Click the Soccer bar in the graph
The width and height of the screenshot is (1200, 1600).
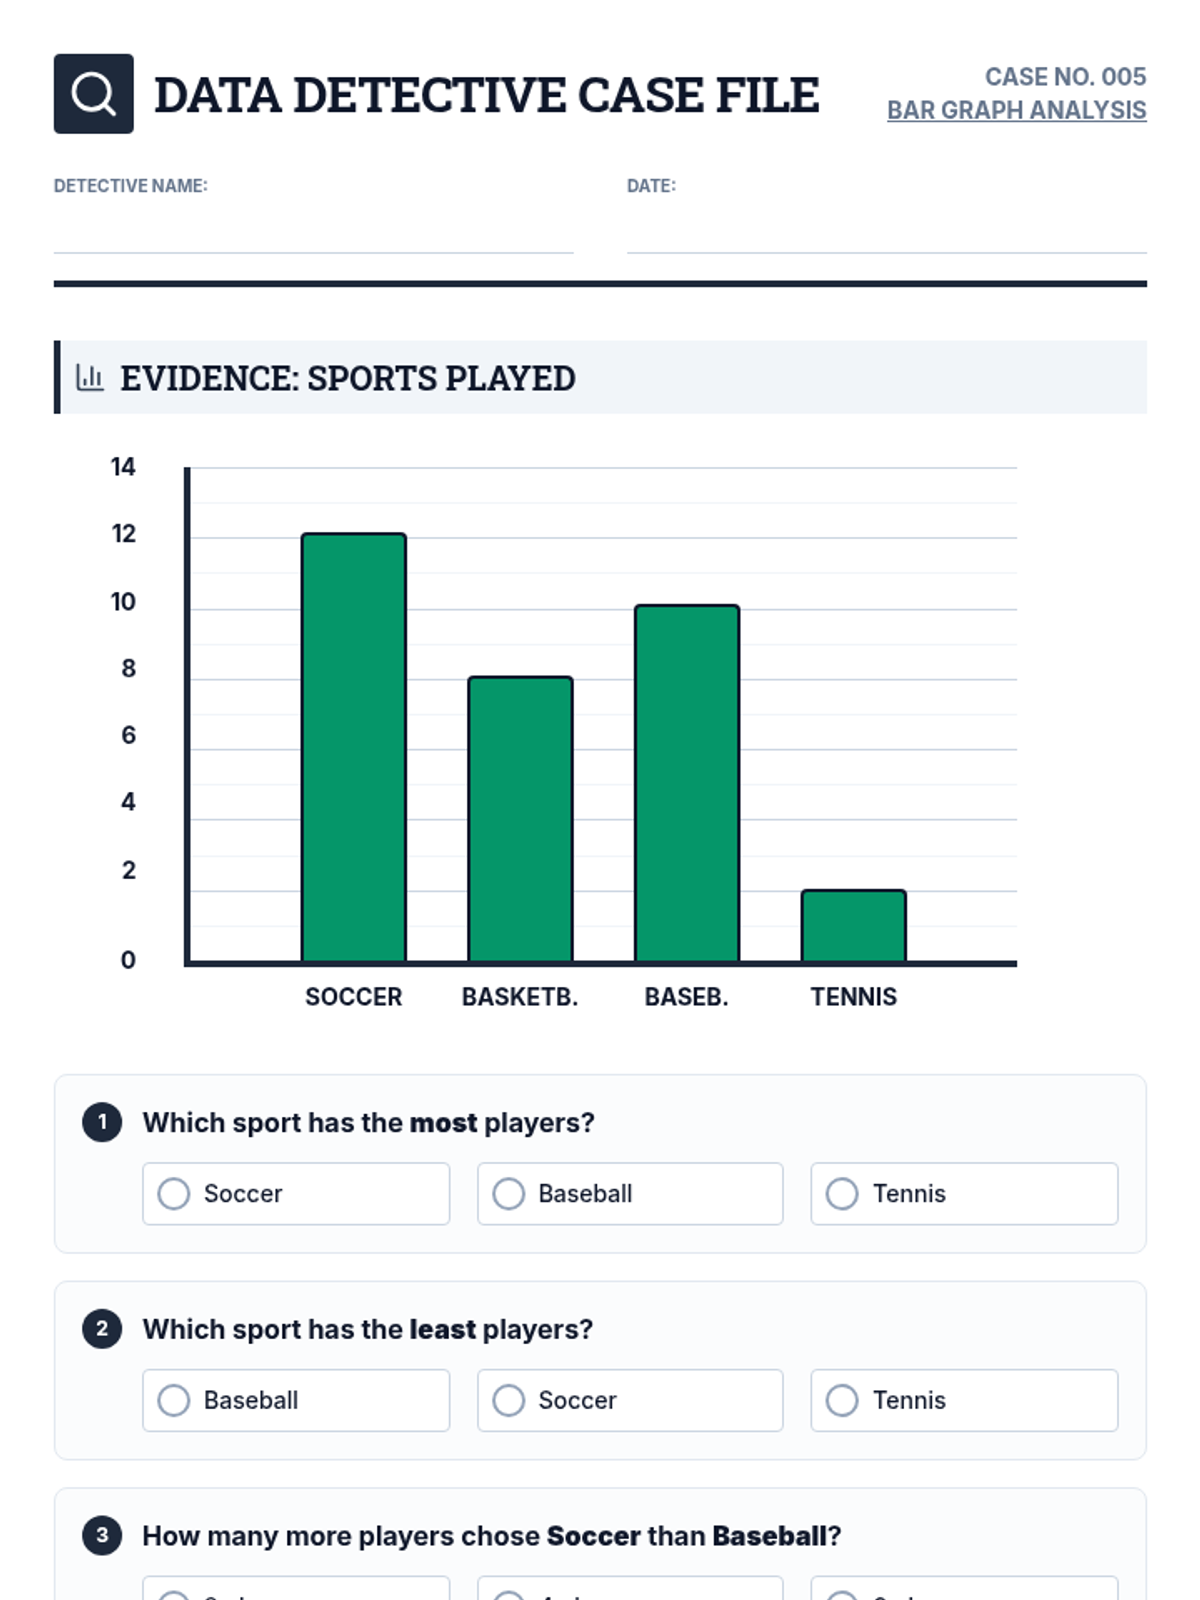(354, 748)
